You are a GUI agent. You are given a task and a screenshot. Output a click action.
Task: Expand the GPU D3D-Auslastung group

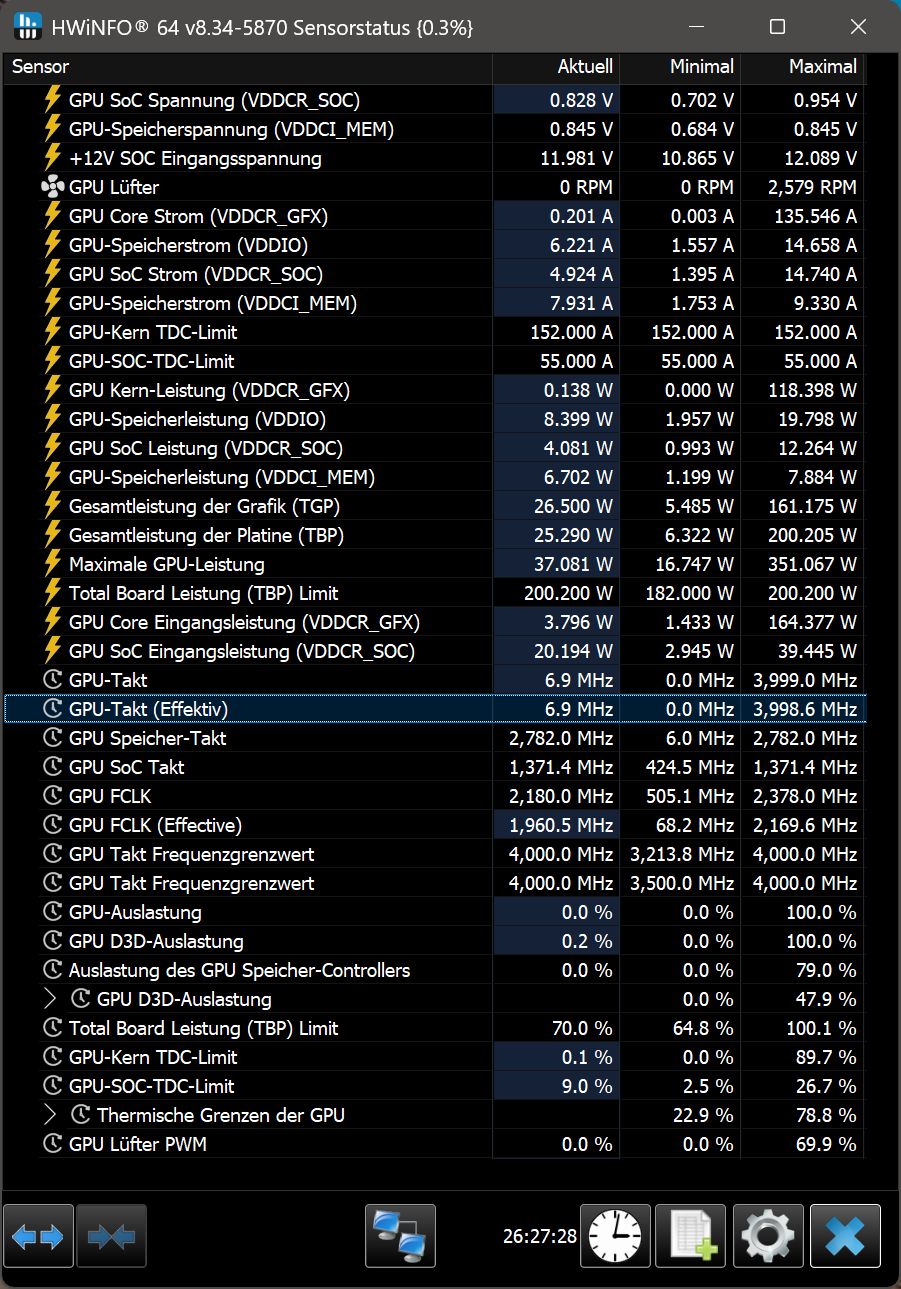(51, 999)
